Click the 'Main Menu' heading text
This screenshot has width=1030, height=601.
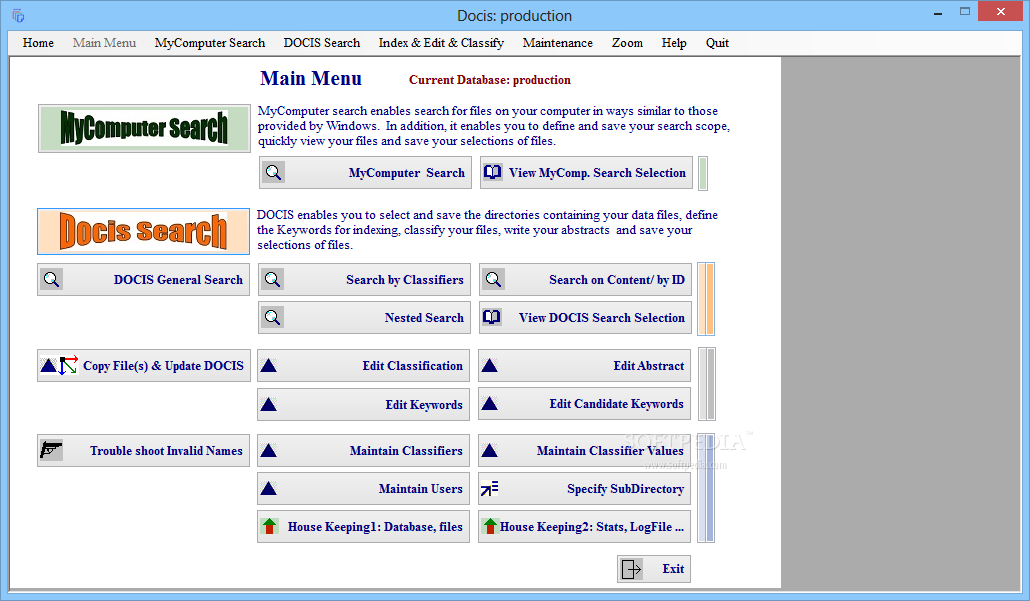[x=311, y=78]
